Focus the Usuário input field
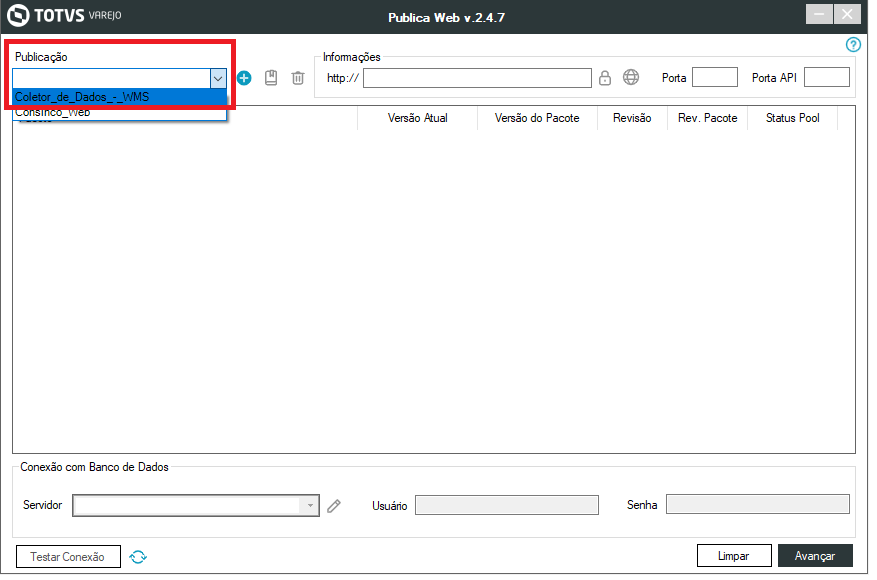 point(507,505)
